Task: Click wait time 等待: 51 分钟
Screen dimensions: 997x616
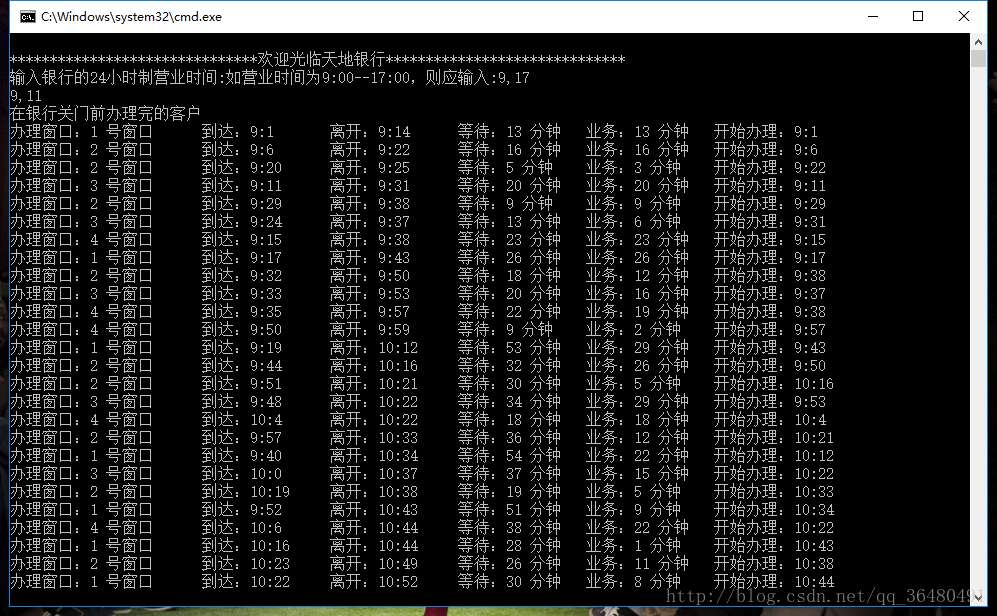Action: point(509,510)
